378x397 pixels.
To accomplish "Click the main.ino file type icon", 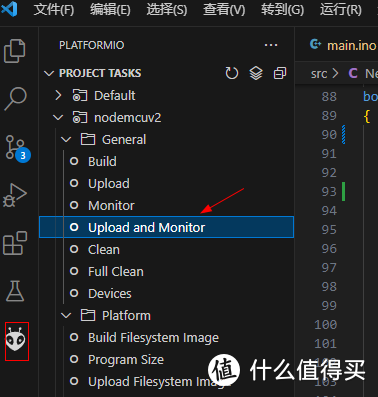I will point(315,44).
